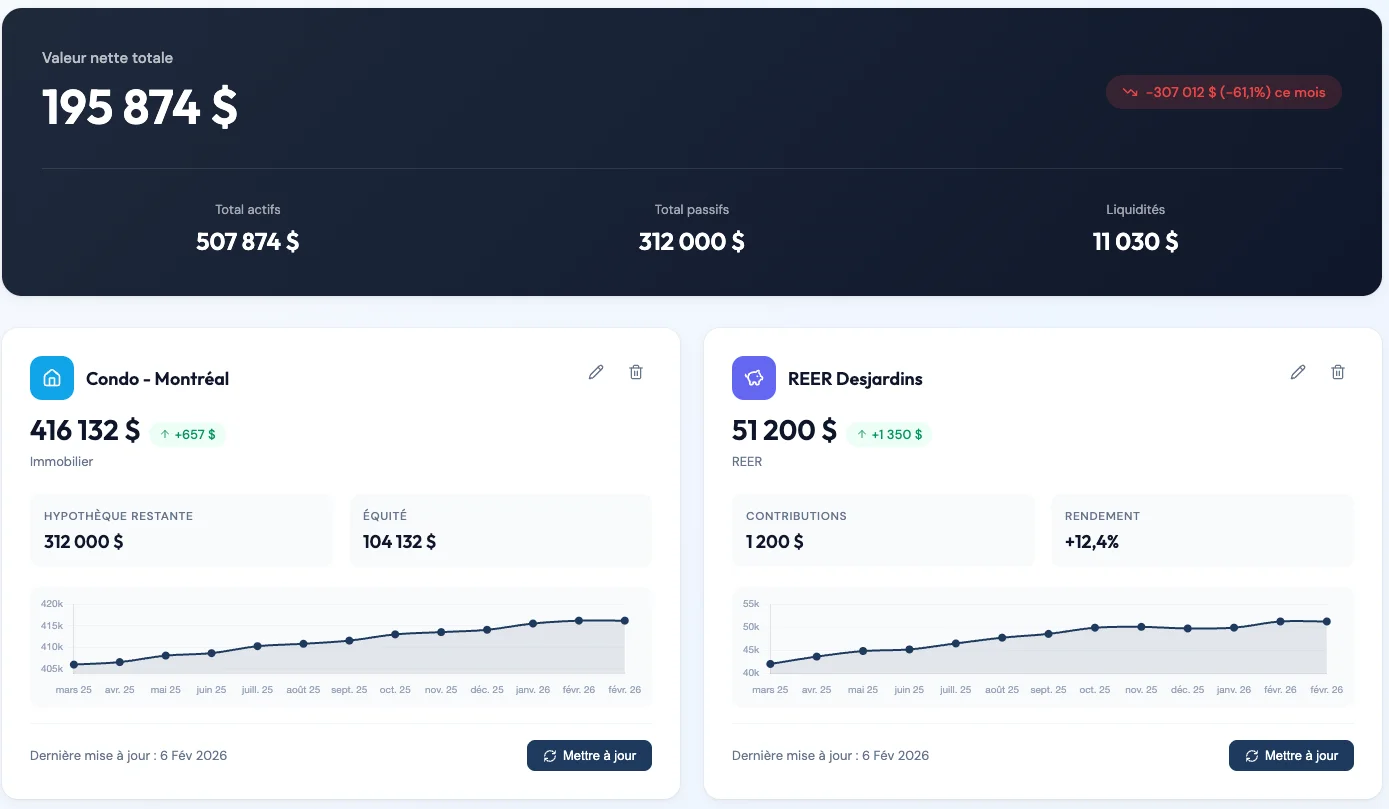This screenshot has width=1389, height=809.
Task: Click the trash icon on REER Desjardins card
Action: [1338, 371]
